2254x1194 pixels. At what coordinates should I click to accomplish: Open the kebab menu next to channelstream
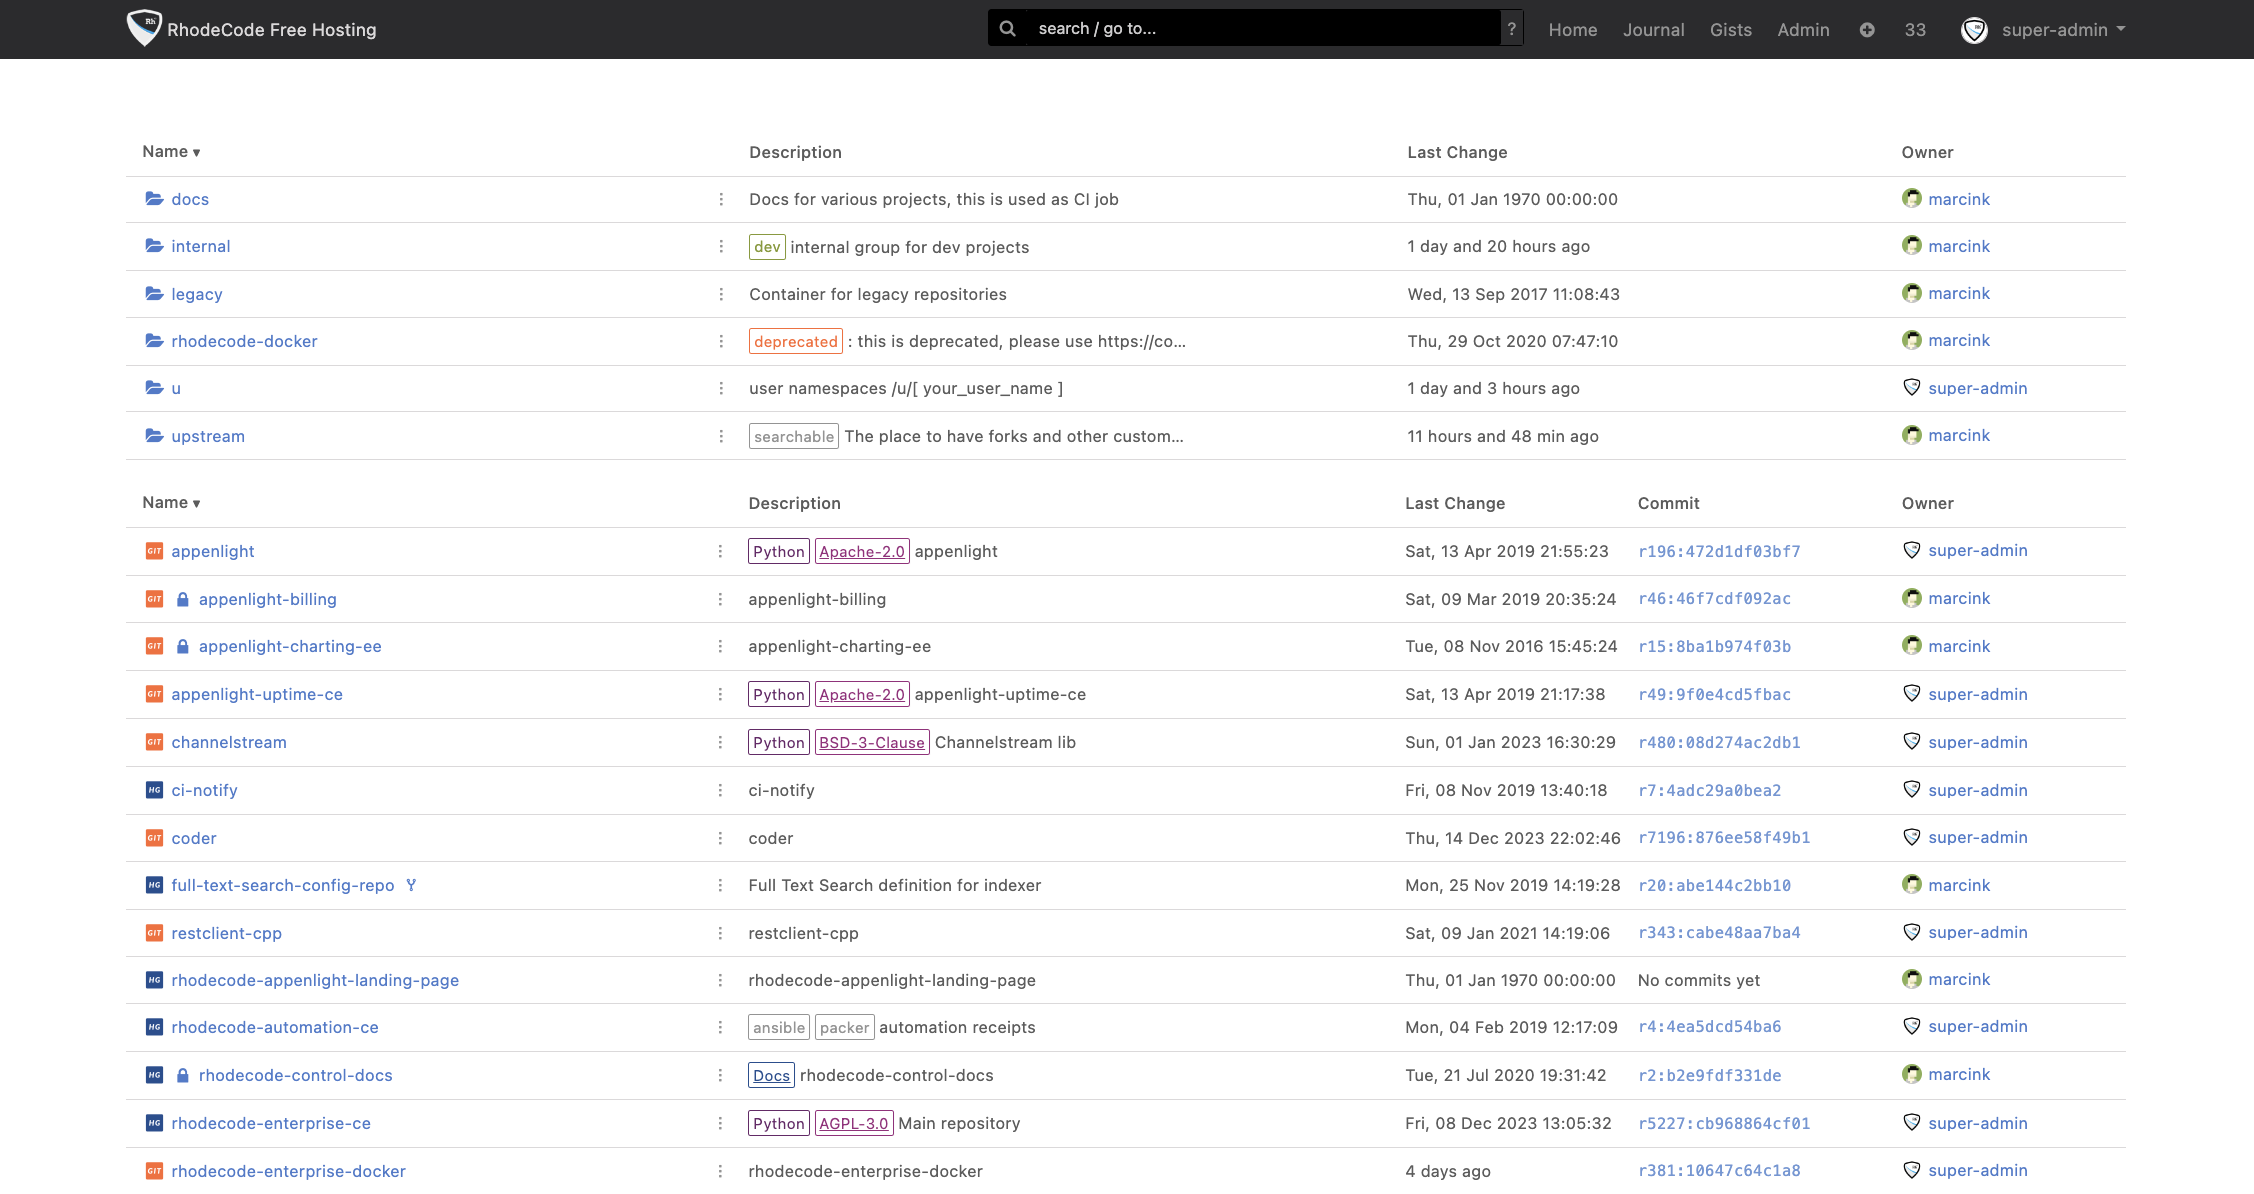(x=721, y=742)
